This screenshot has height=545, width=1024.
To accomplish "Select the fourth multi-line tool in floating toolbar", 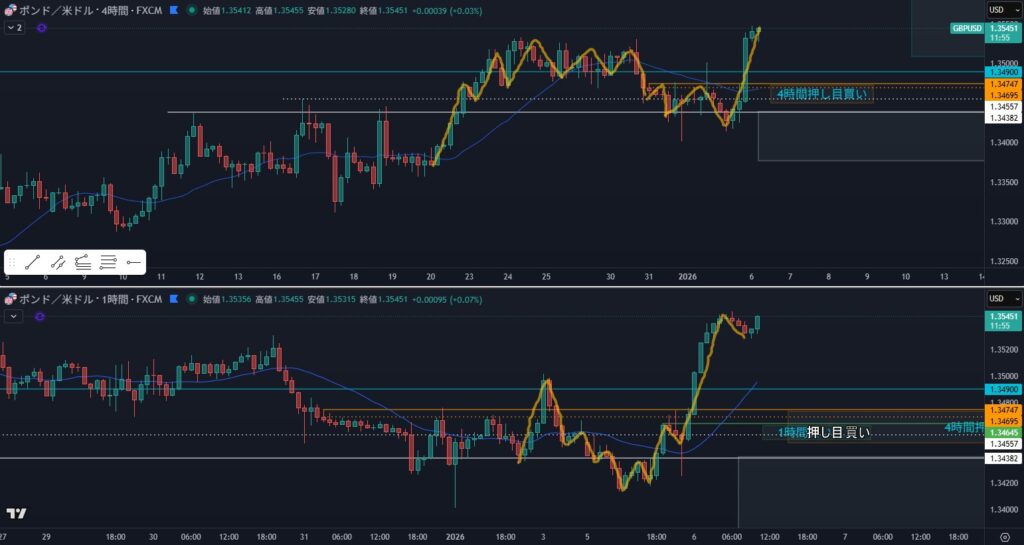I will click(108, 262).
